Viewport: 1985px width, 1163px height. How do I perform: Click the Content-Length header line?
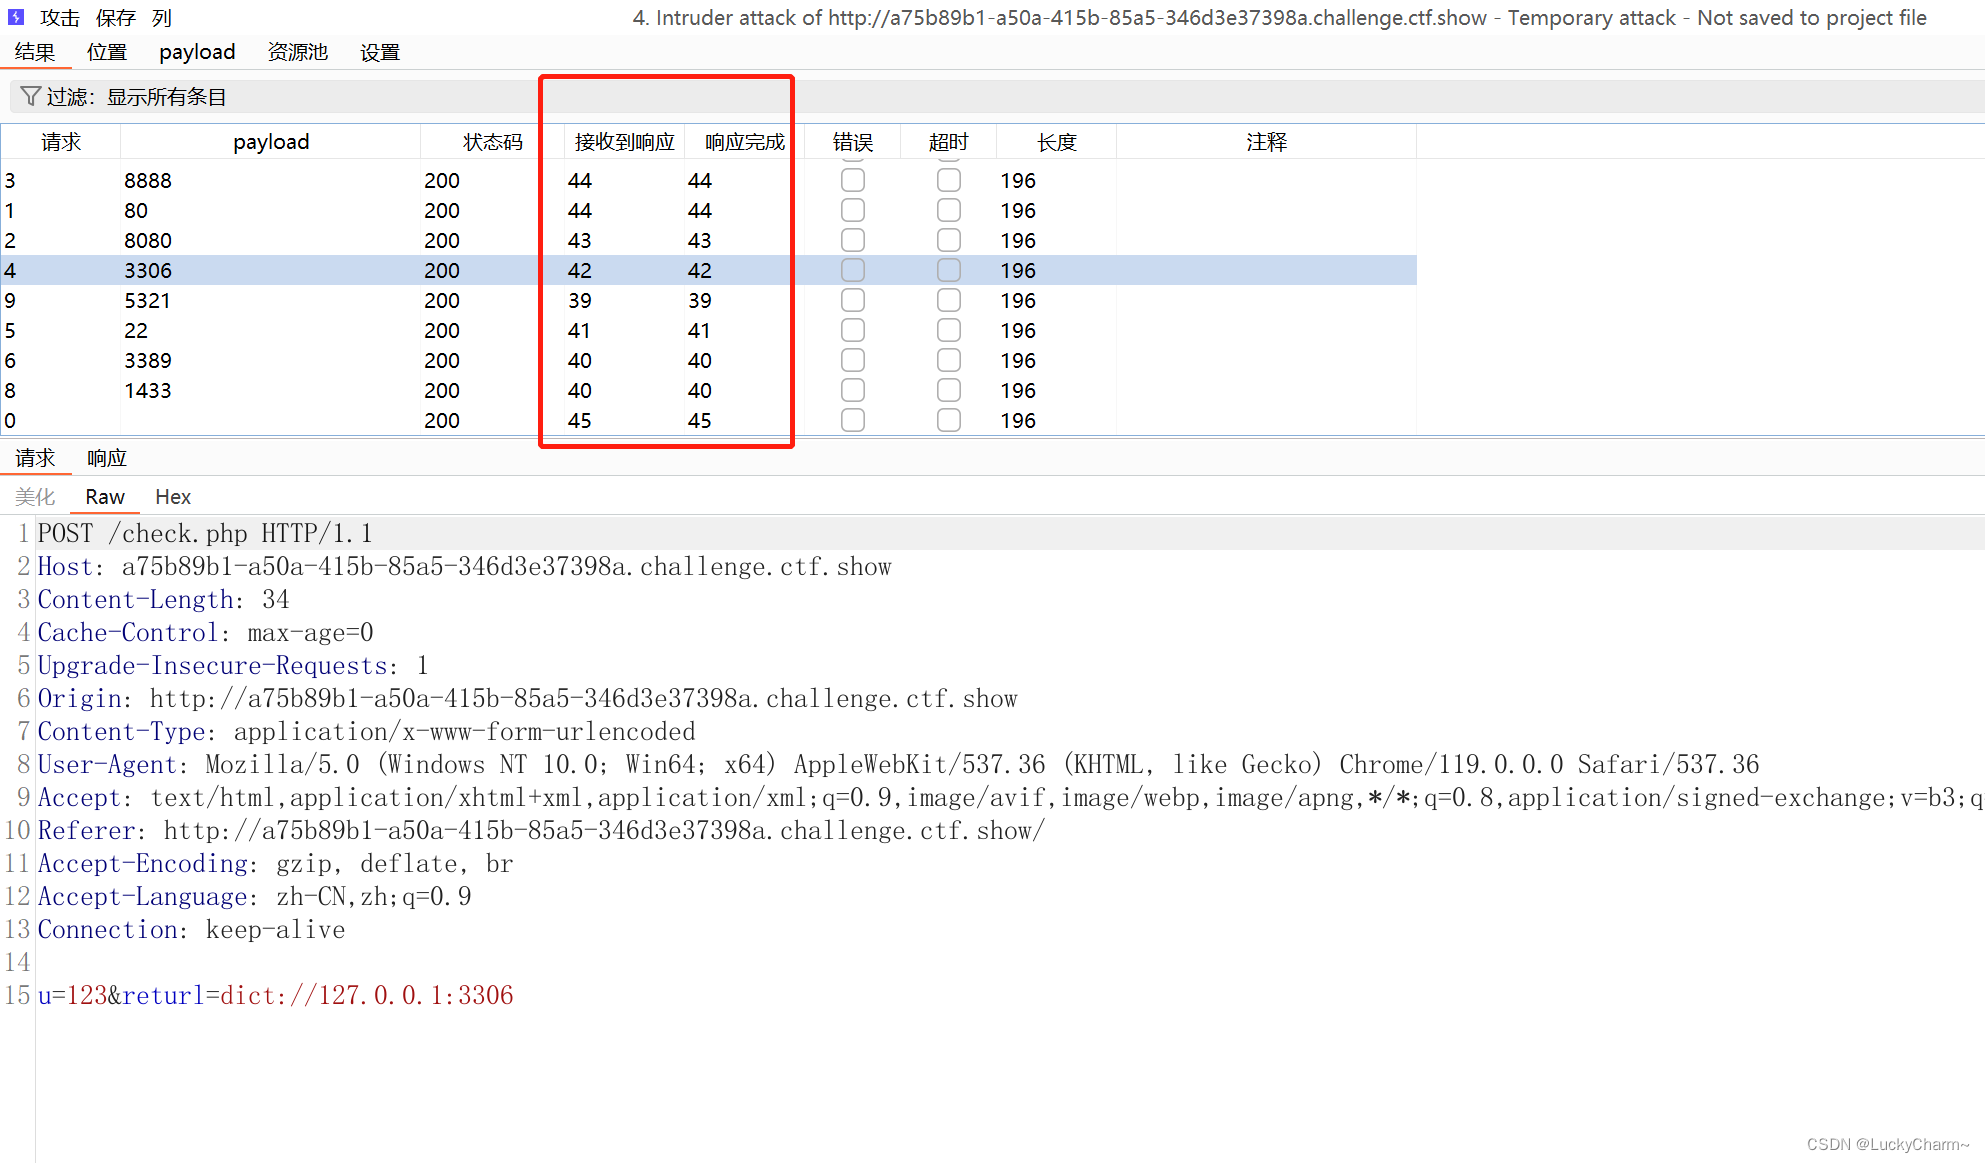point(164,599)
